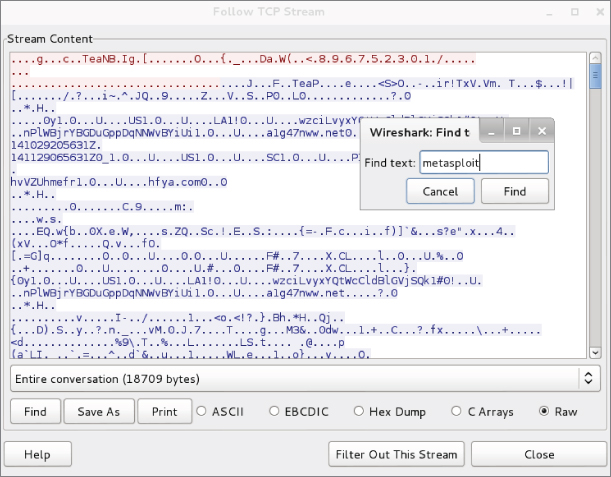Viewport: 611px width, 477px height.
Task: Click the Print button
Action: (164, 412)
